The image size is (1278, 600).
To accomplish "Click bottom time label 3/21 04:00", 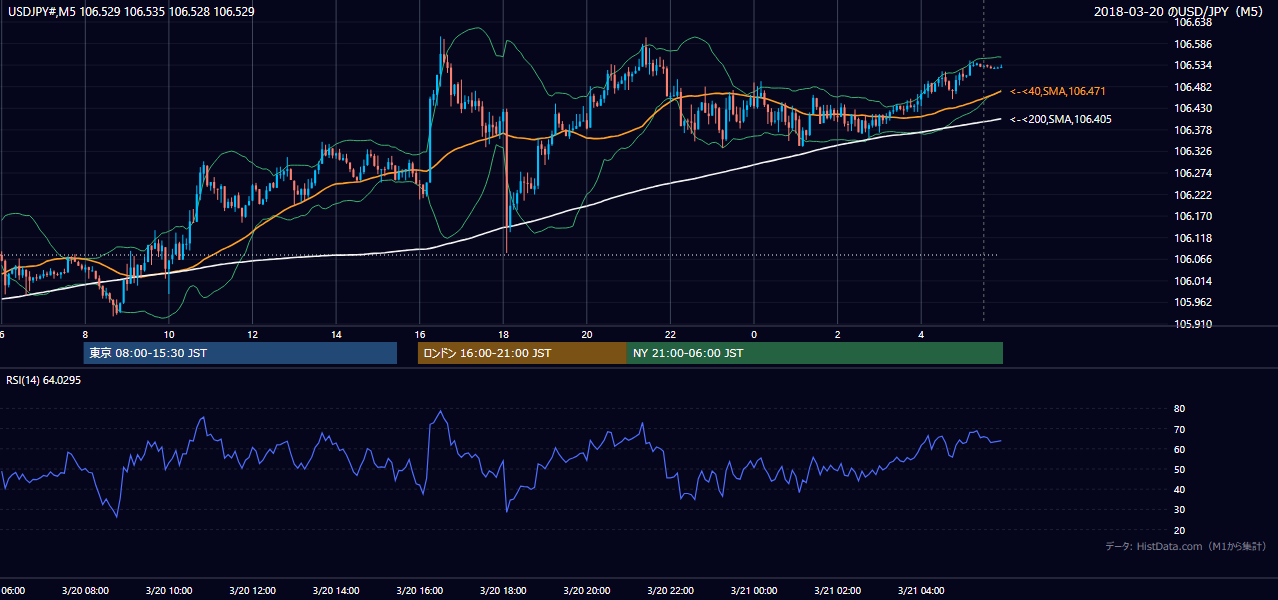I will tap(921, 591).
